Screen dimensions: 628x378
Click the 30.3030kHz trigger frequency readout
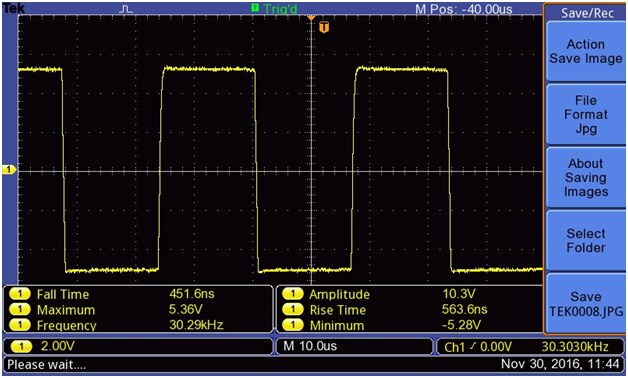(575, 346)
